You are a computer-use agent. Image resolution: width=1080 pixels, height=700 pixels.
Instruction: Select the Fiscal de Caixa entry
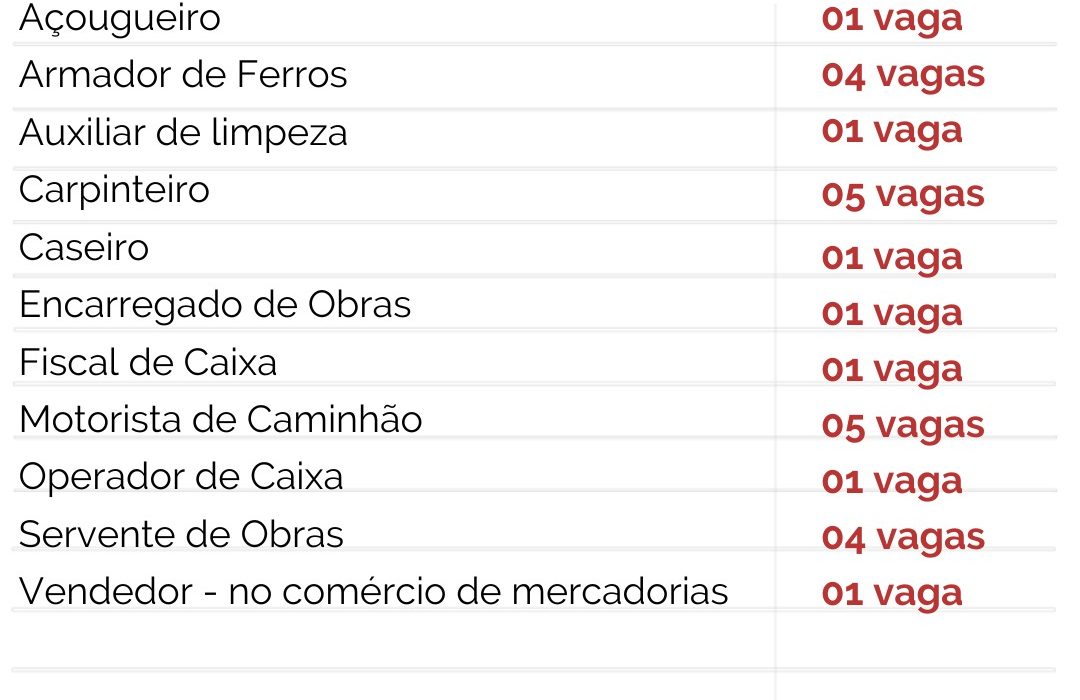[148, 362]
